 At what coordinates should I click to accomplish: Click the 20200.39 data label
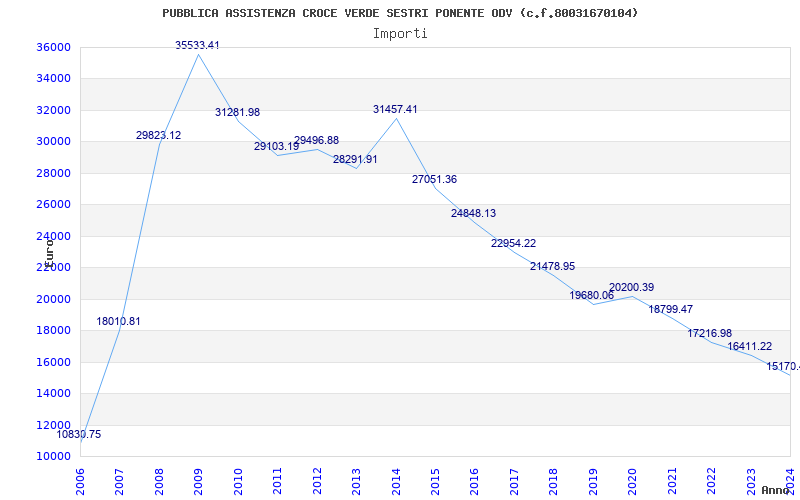coord(631,288)
